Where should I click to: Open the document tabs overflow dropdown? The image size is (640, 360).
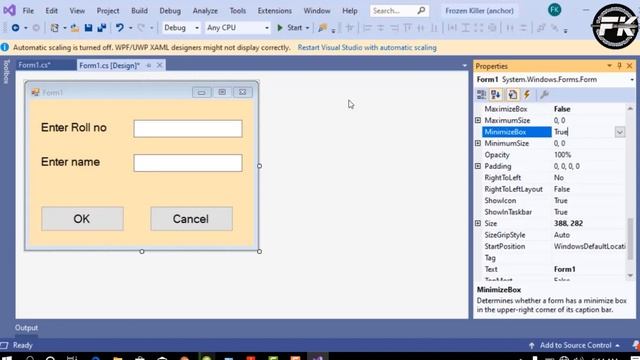tap(464, 66)
